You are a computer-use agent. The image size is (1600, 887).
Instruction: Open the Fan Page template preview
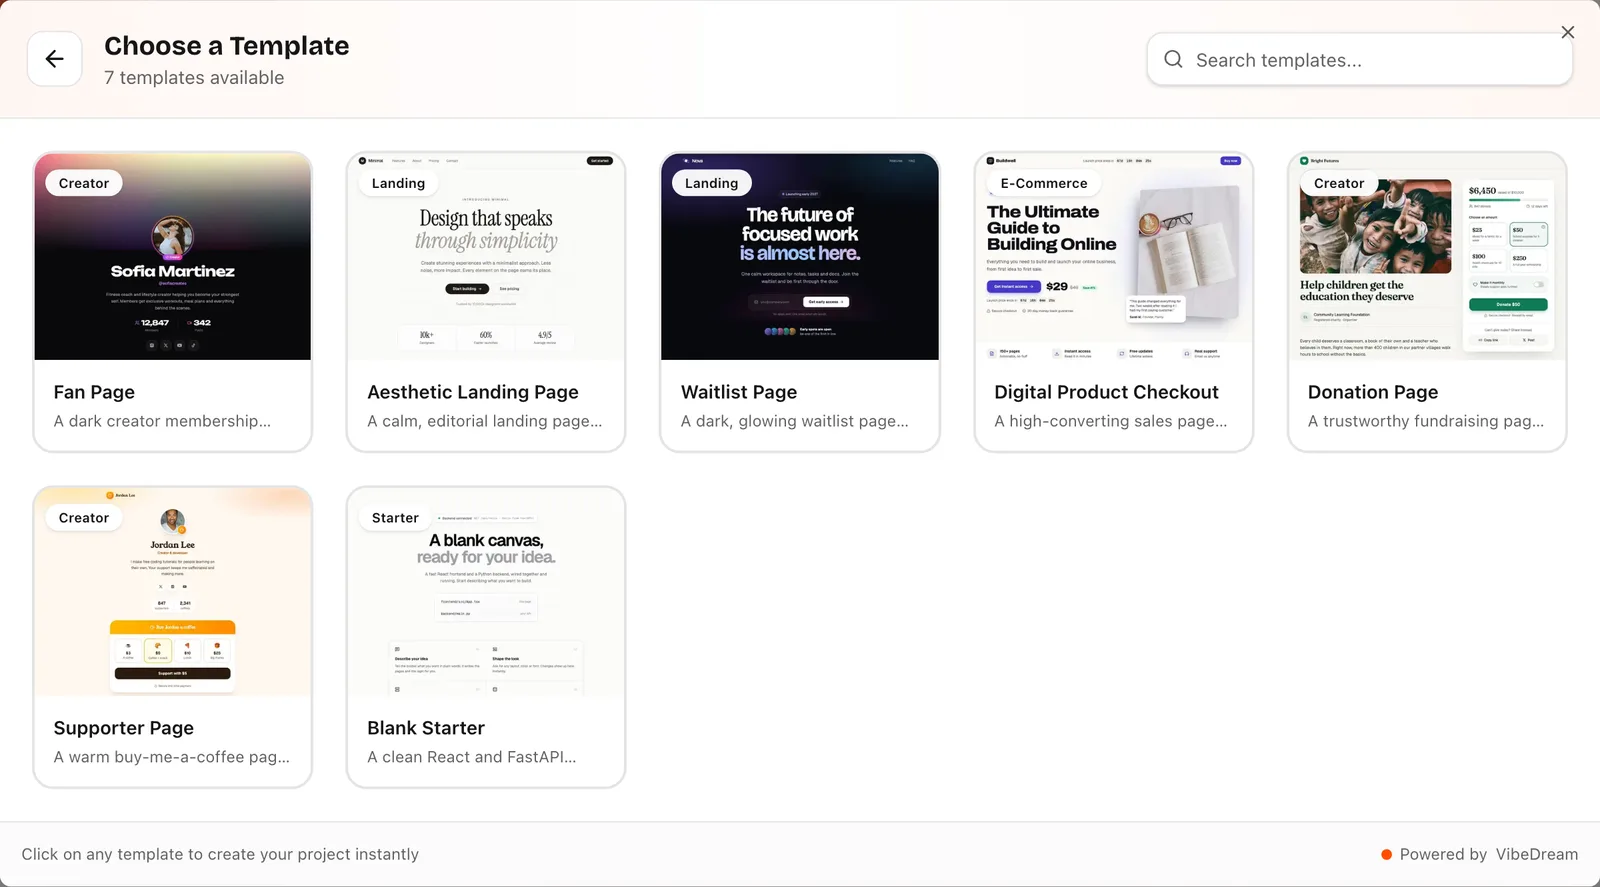coord(173,257)
